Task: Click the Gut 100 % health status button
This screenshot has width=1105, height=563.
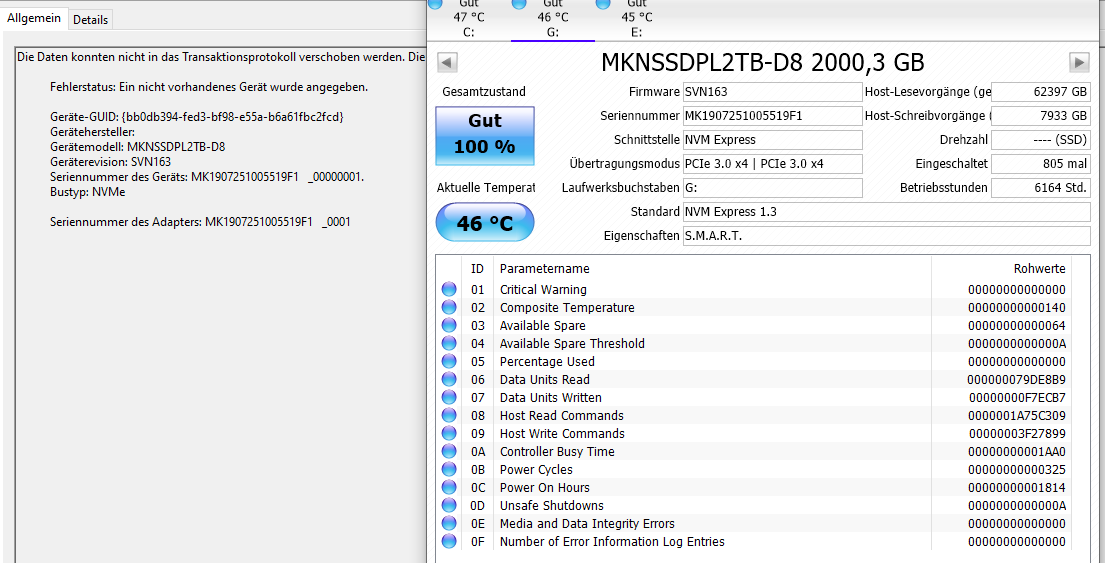Action: point(485,135)
